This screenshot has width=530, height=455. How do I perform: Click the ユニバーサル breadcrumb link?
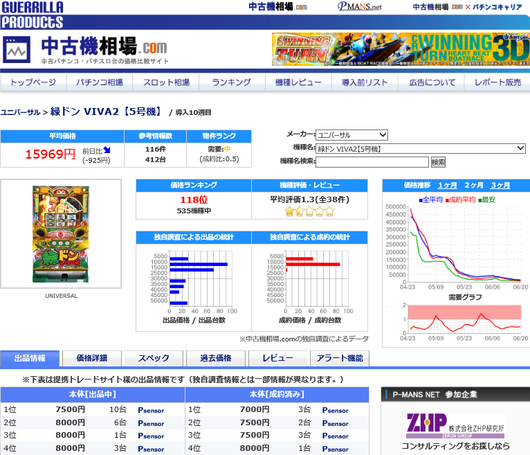[20, 112]
